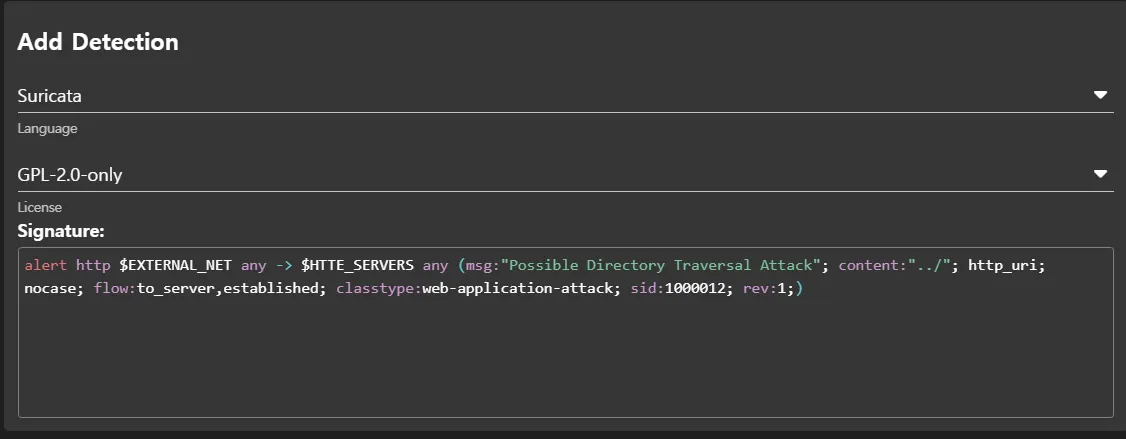
Task: Click the 'Add Detection' heading
Action: tap(98, 42)
